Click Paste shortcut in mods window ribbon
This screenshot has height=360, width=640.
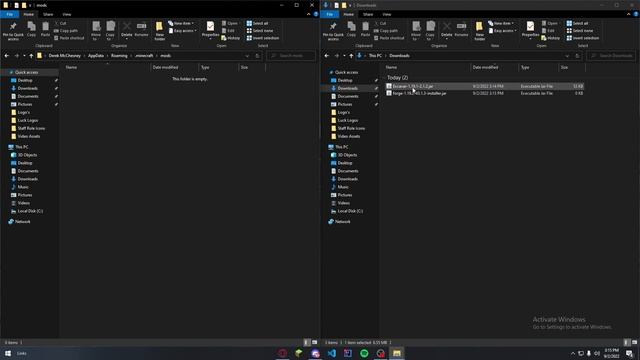click(x=69, y=38)
